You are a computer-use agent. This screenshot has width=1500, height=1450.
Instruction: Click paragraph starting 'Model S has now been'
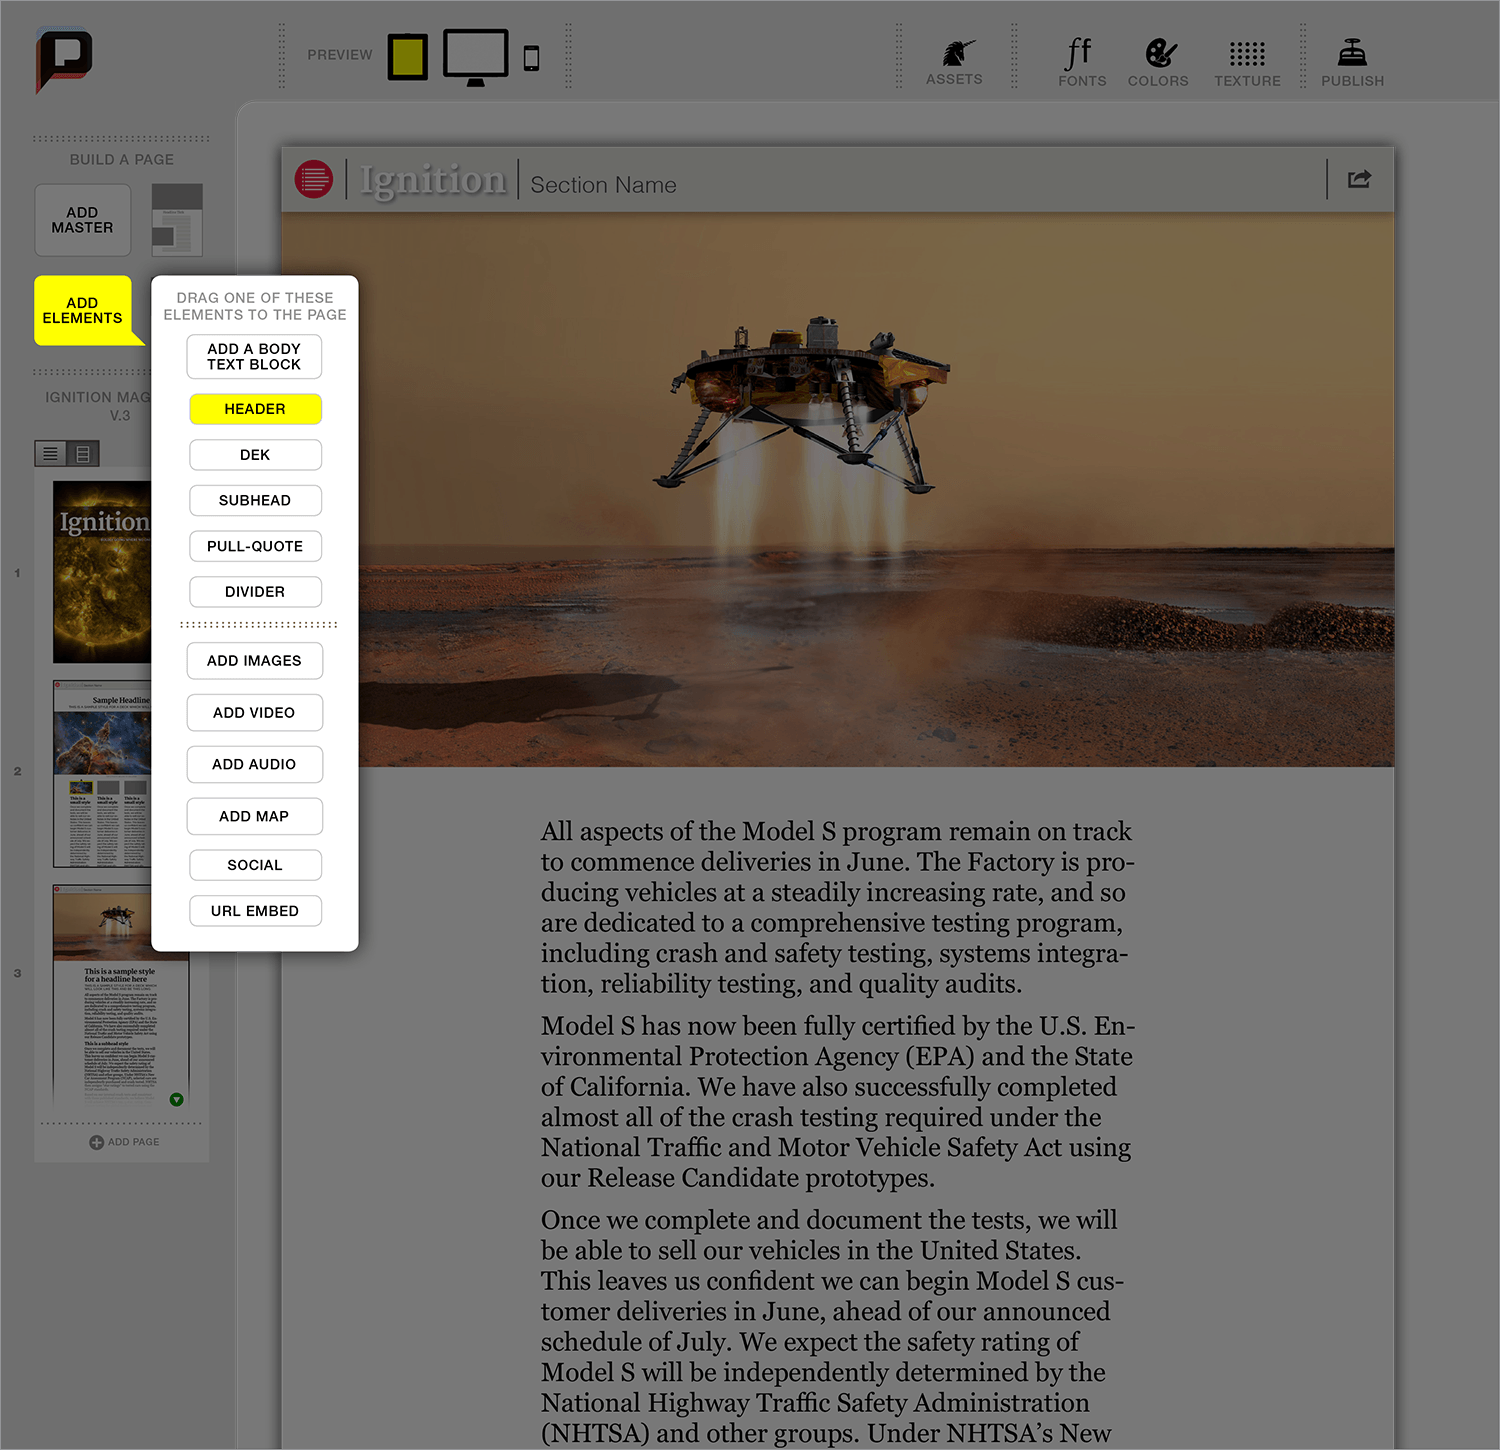838,1102
